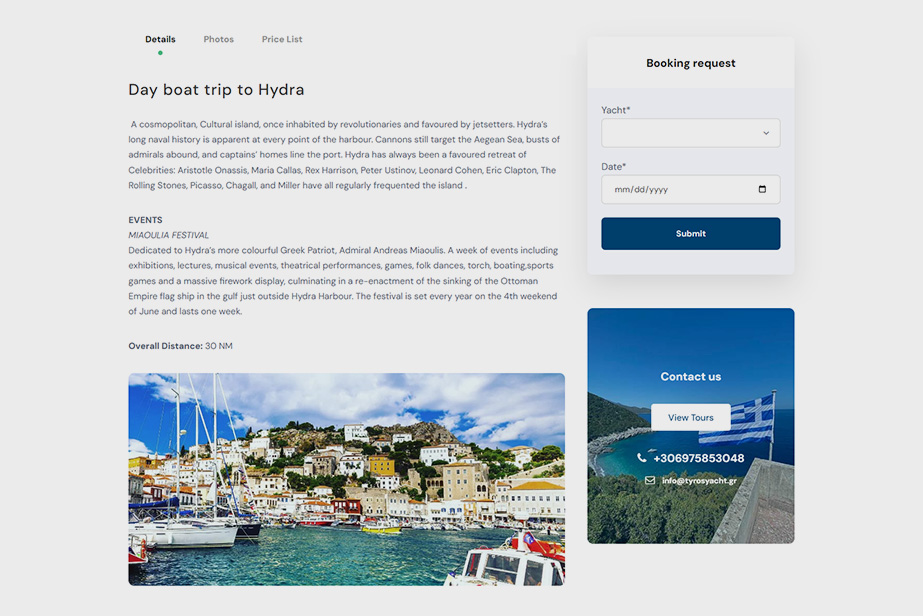The image size is (923, 616).
Task: Click the Date* field label
Action: tap(613, 167)
